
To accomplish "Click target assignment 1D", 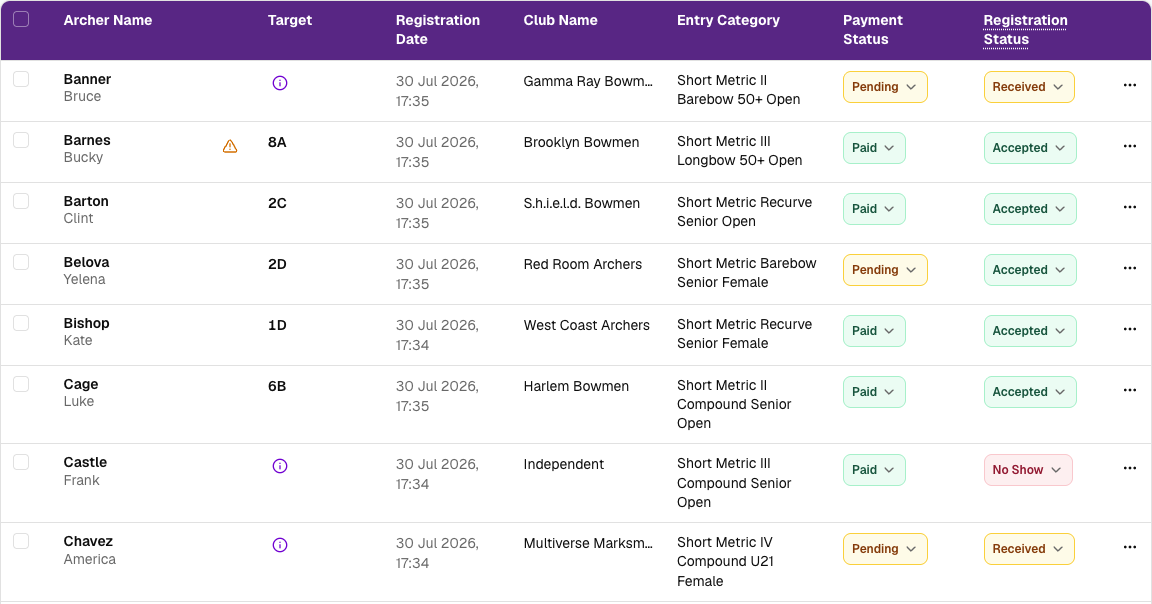I will pyautogui.click(x=277, y=326).
